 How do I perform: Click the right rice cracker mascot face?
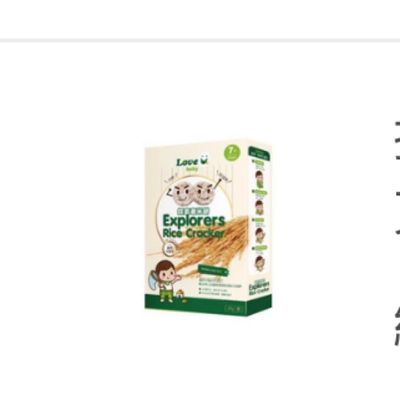coord(204,194)
